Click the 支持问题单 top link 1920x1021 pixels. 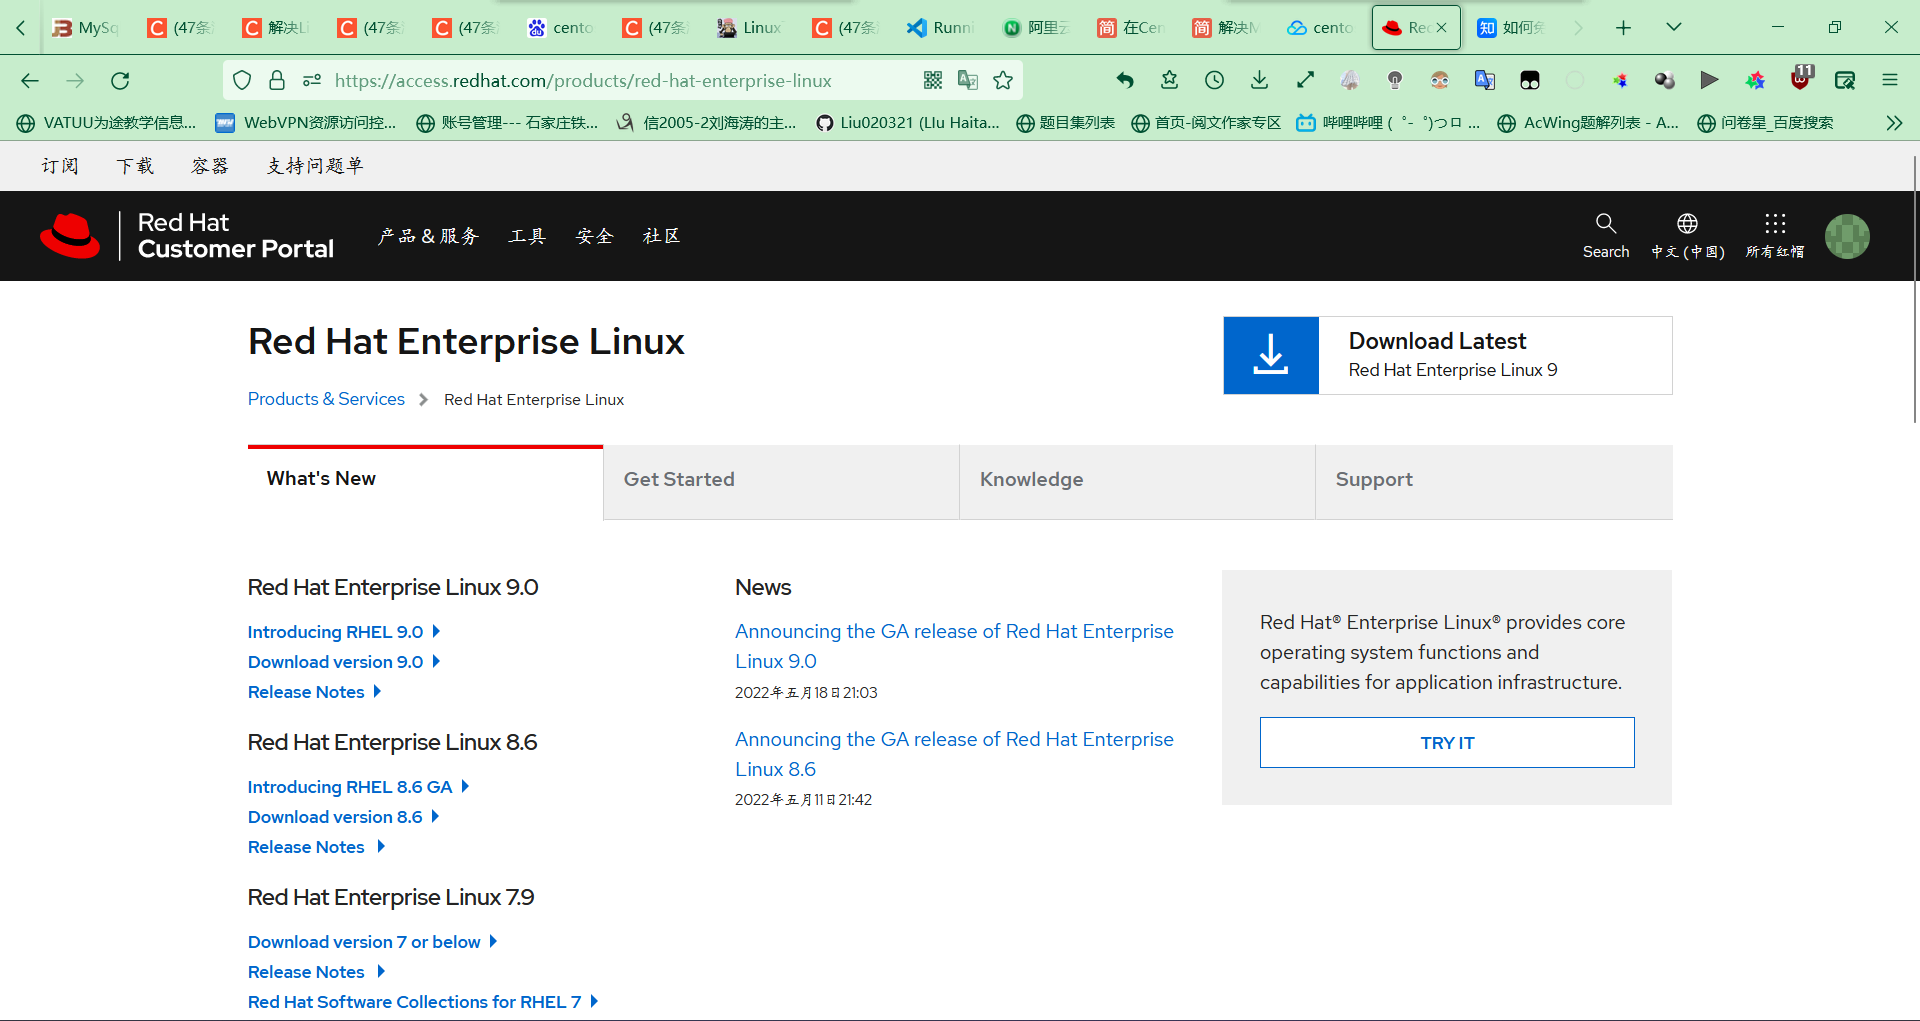(x=314, y=166)
